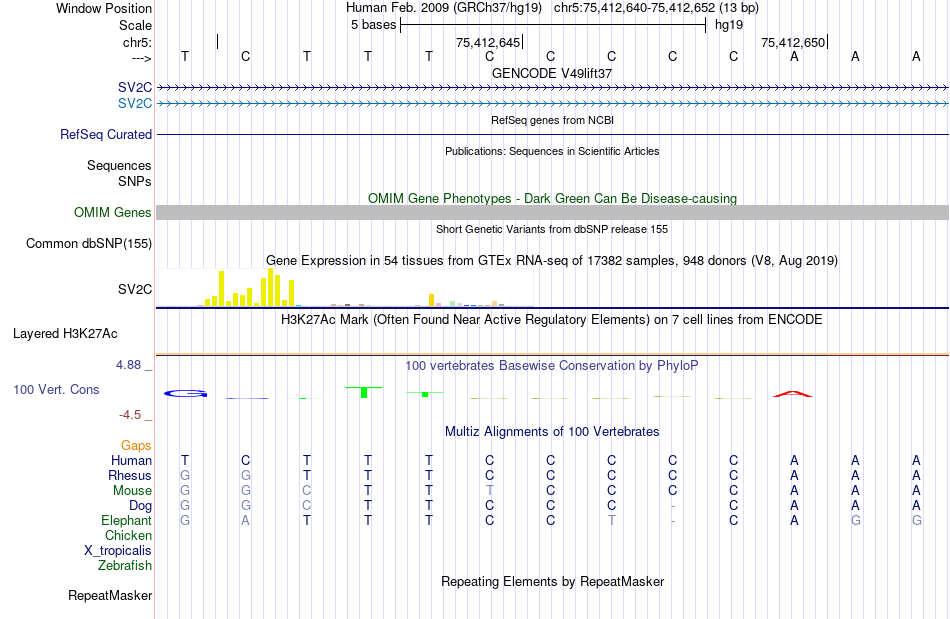The width and height of the screenshot is (950, 619).
Task: Click the Chicken alignment row label
Action: tap(128, 535)
